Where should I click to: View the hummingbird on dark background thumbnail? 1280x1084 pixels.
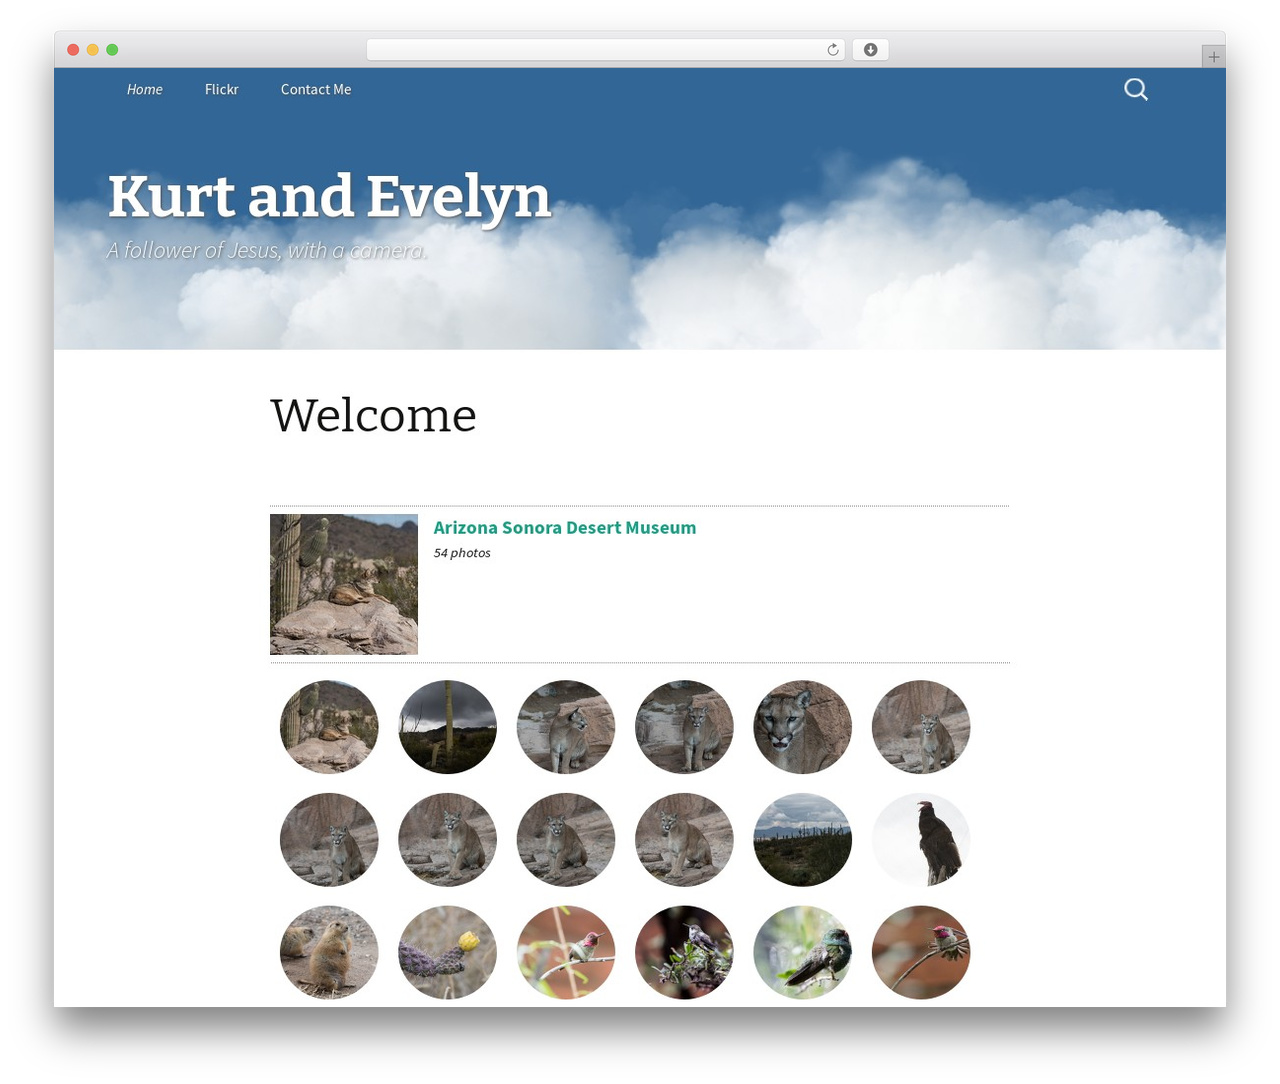click(684, 953)
